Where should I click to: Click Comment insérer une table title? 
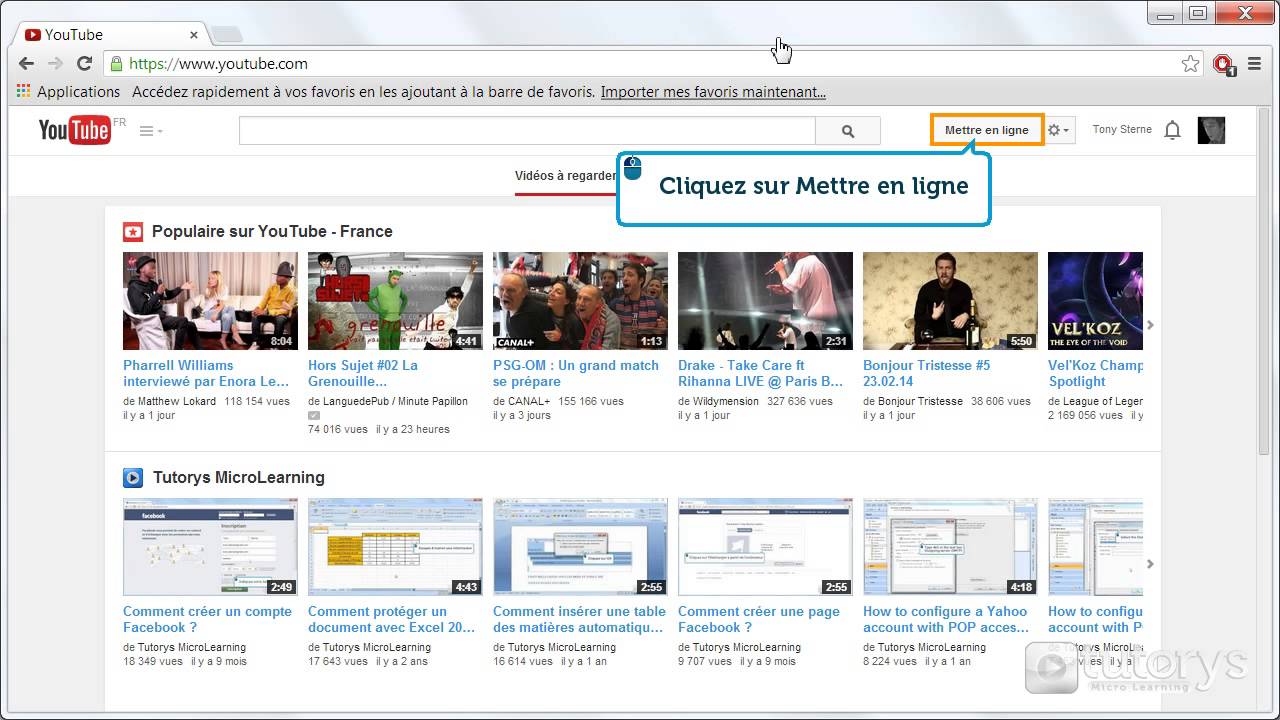click(x=579, y=619)
